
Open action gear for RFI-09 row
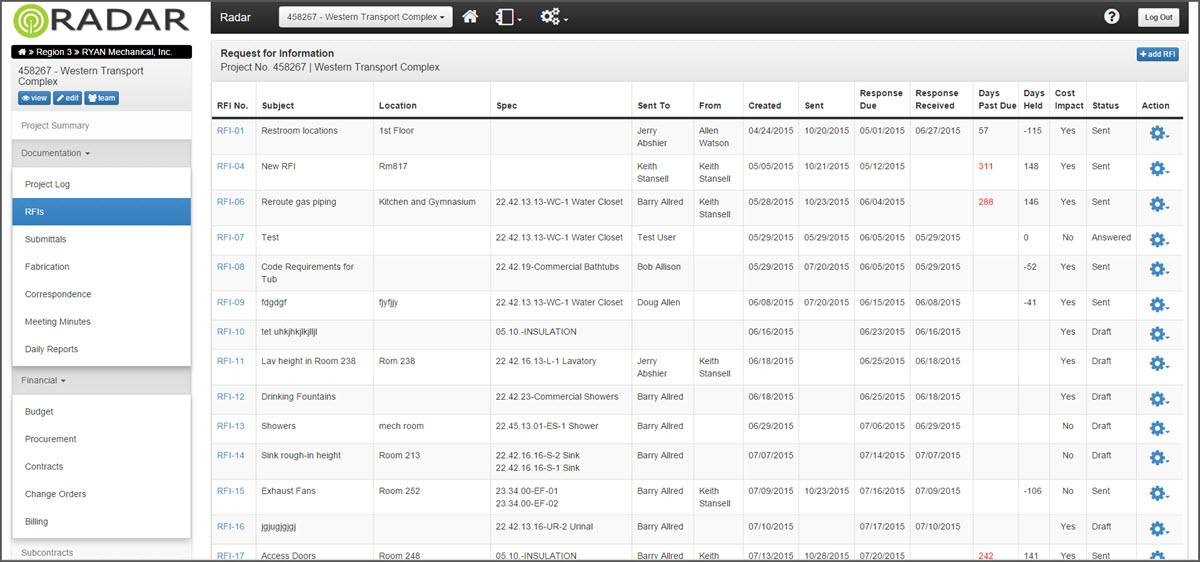(x=1159, y=305)
